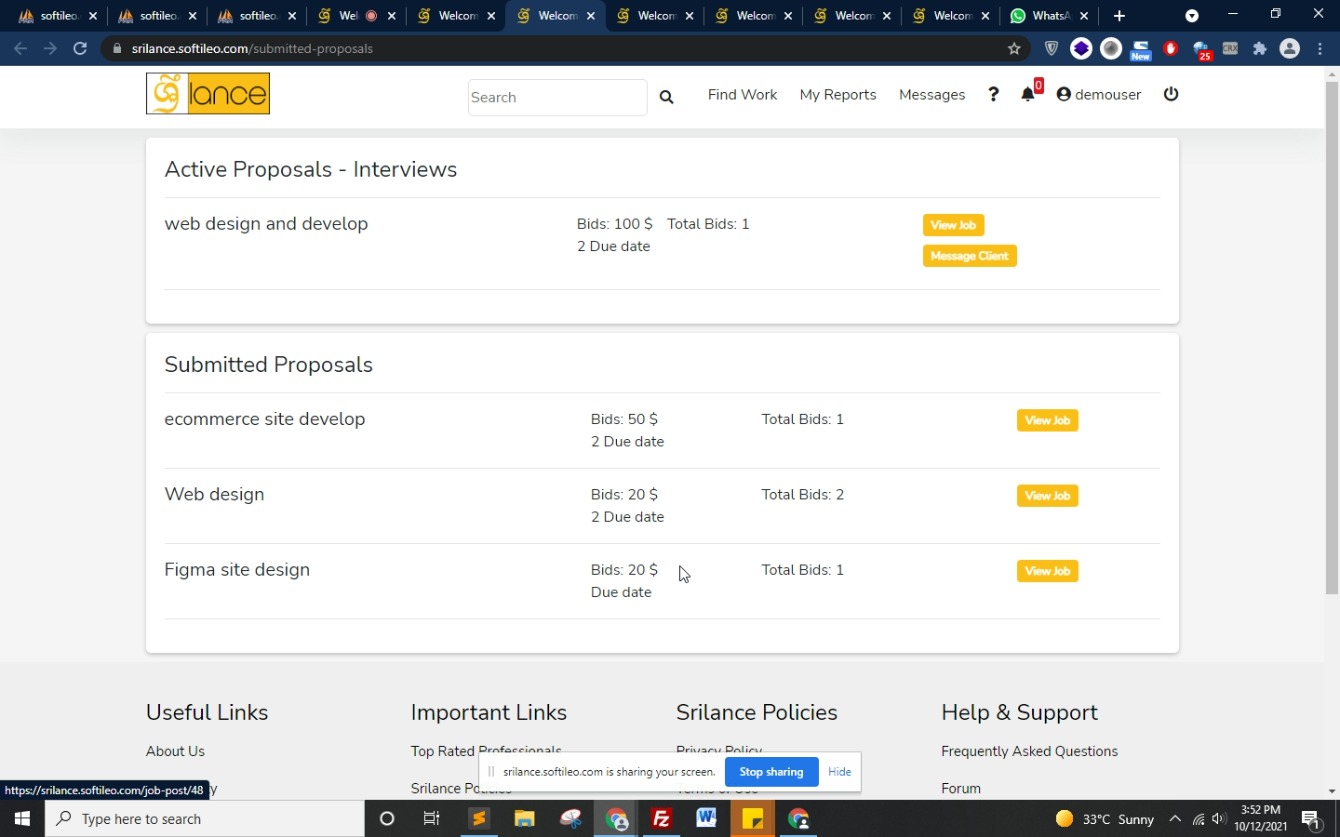Viewport: 1340px width, 837px height.
Task: Reload the page in browser
Action: pos(80,48)
